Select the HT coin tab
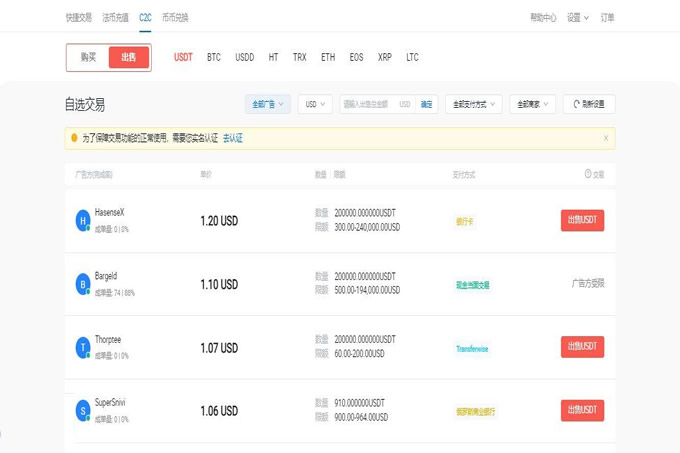Screen dimensions: 680x453 (x=273, y=57)
